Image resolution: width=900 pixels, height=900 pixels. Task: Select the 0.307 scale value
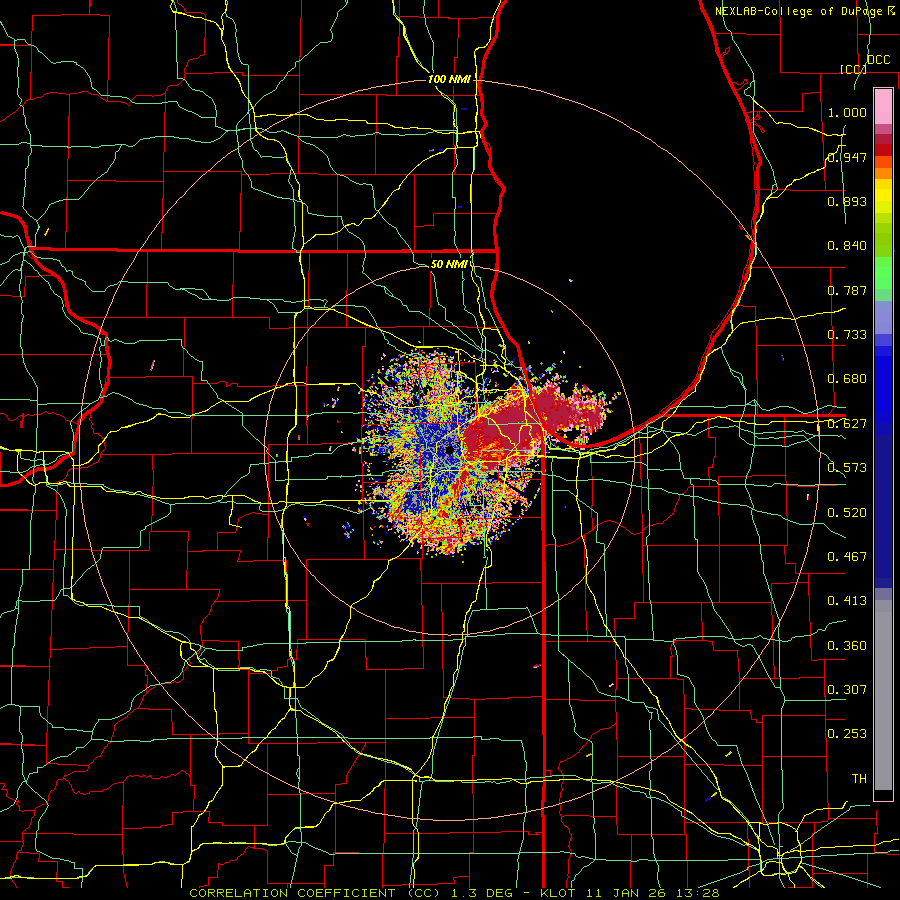[x=847, y=690]
